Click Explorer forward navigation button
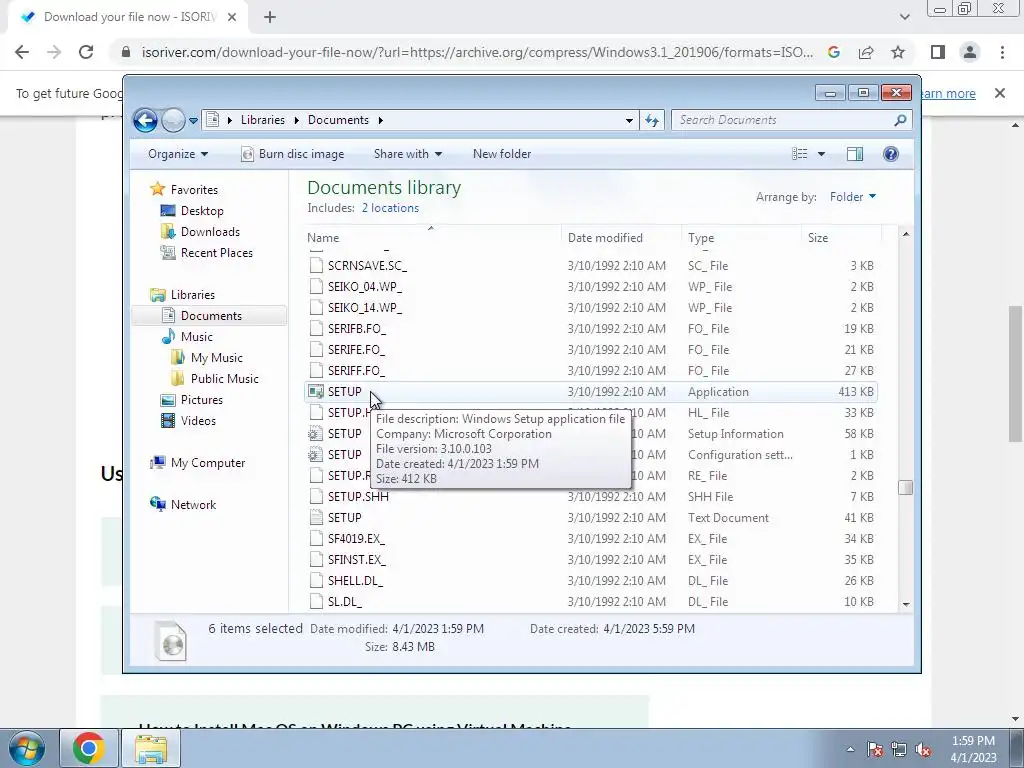This screenshot has width=1024, height=768. pos(173,120)
